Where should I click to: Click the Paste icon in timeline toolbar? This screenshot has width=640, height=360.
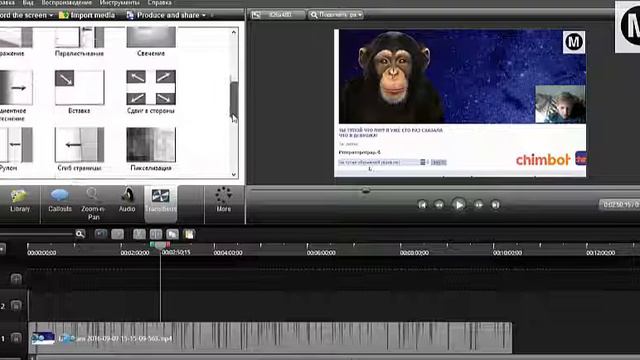click(189, 234)
